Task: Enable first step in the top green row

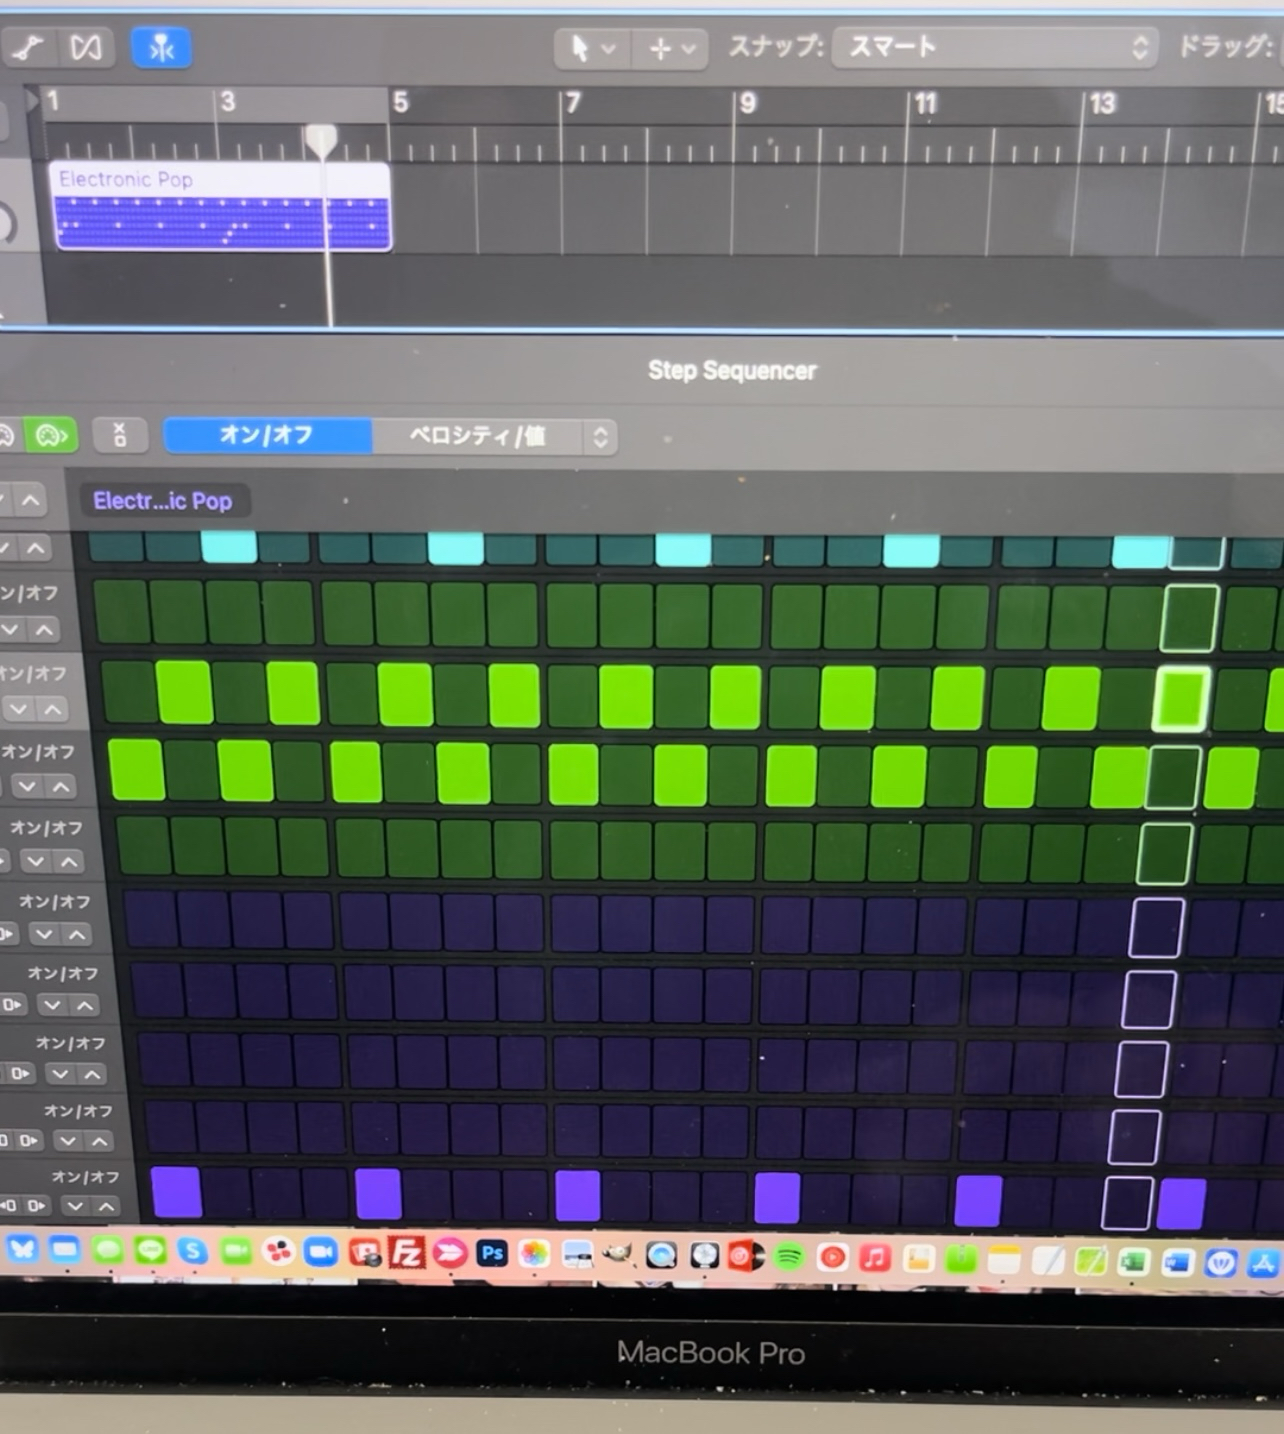Action: pos(121,612)
